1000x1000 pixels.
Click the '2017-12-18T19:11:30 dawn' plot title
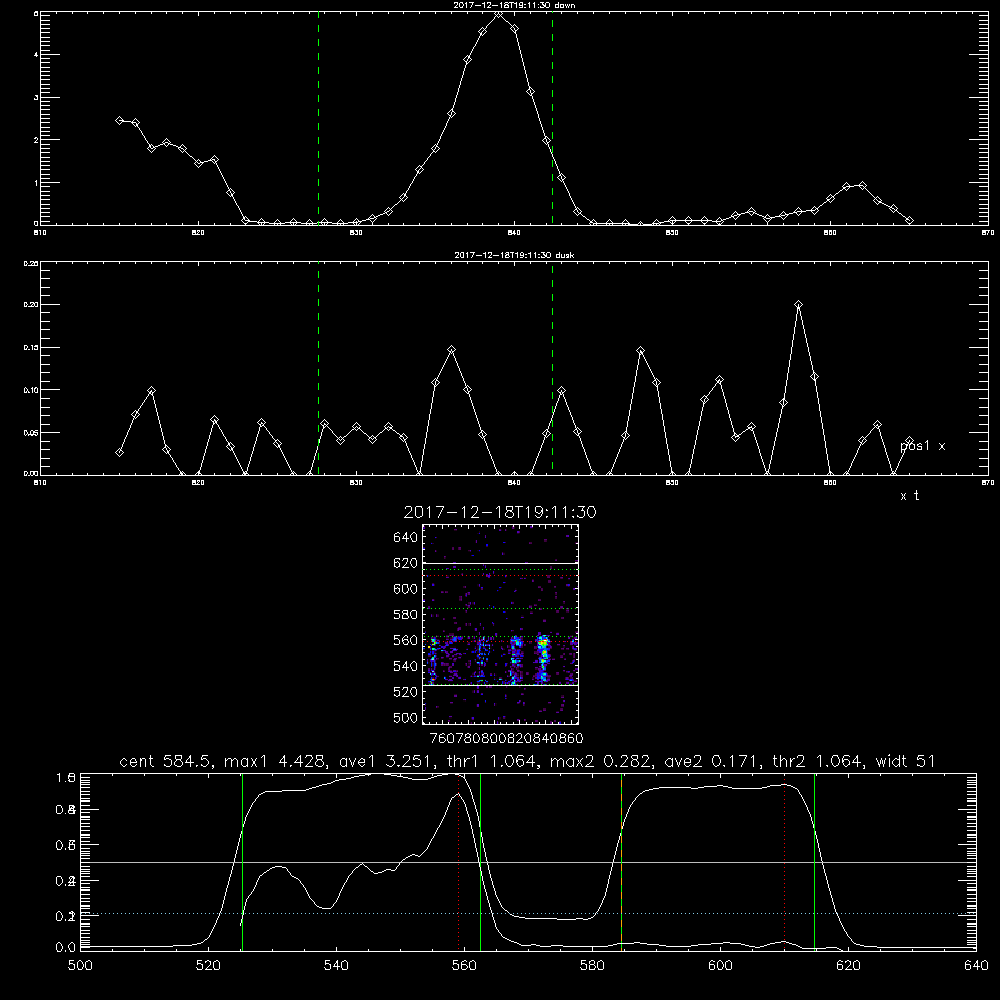pyautogui.click(x=514, y=5)
